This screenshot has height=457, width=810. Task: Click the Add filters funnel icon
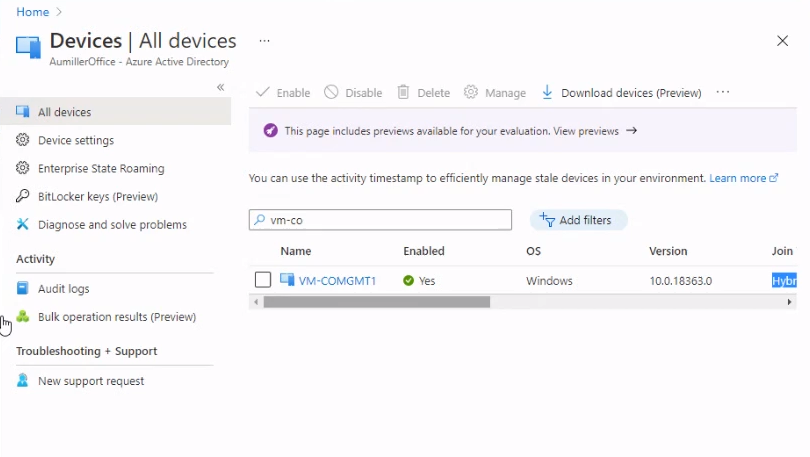(x=547, y=219)
